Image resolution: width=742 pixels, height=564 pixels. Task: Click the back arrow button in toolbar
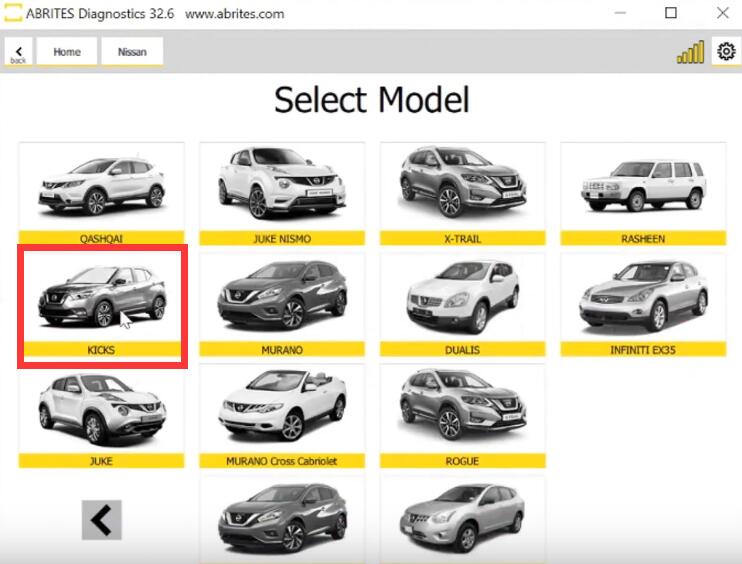tap(18, 52)
